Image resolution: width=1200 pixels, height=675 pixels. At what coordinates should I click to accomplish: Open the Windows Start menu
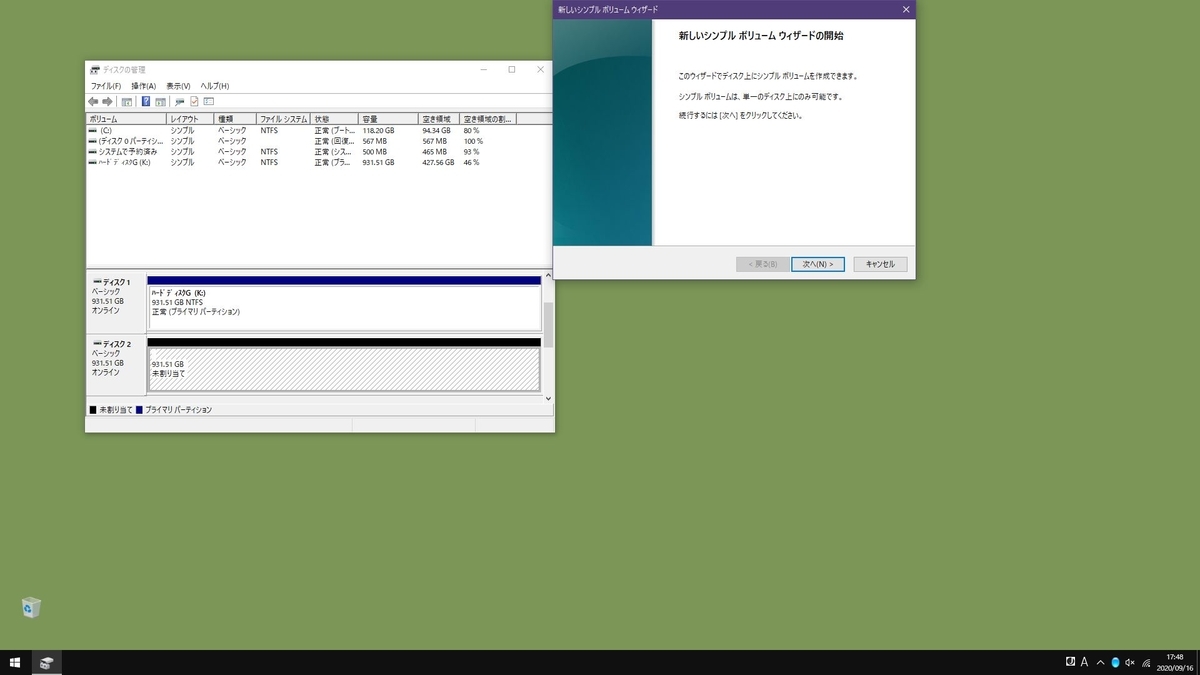pyautogui.click(x=15, y=662)
